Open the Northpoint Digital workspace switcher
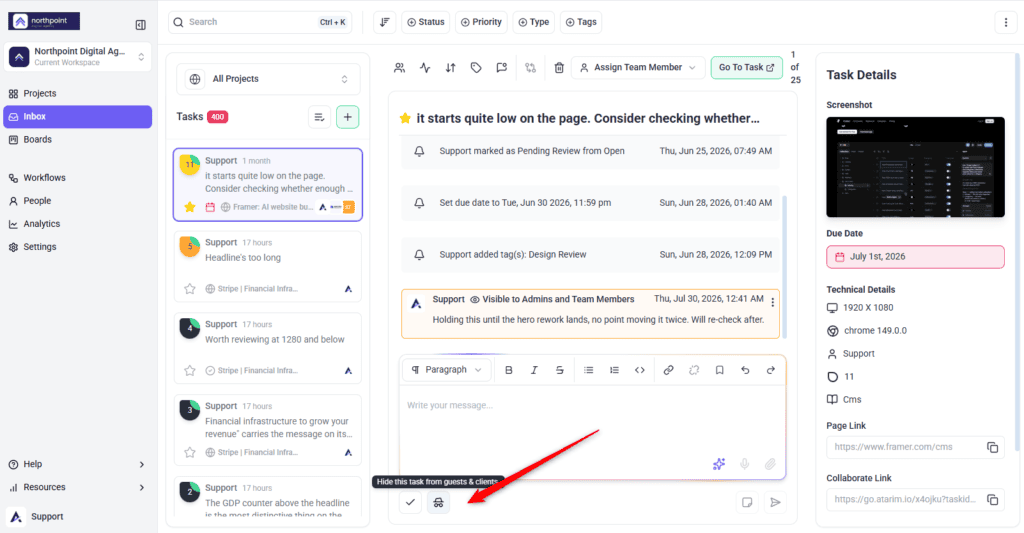The width and height of the screenshot is (1024, 533). (x=78, y=57)
